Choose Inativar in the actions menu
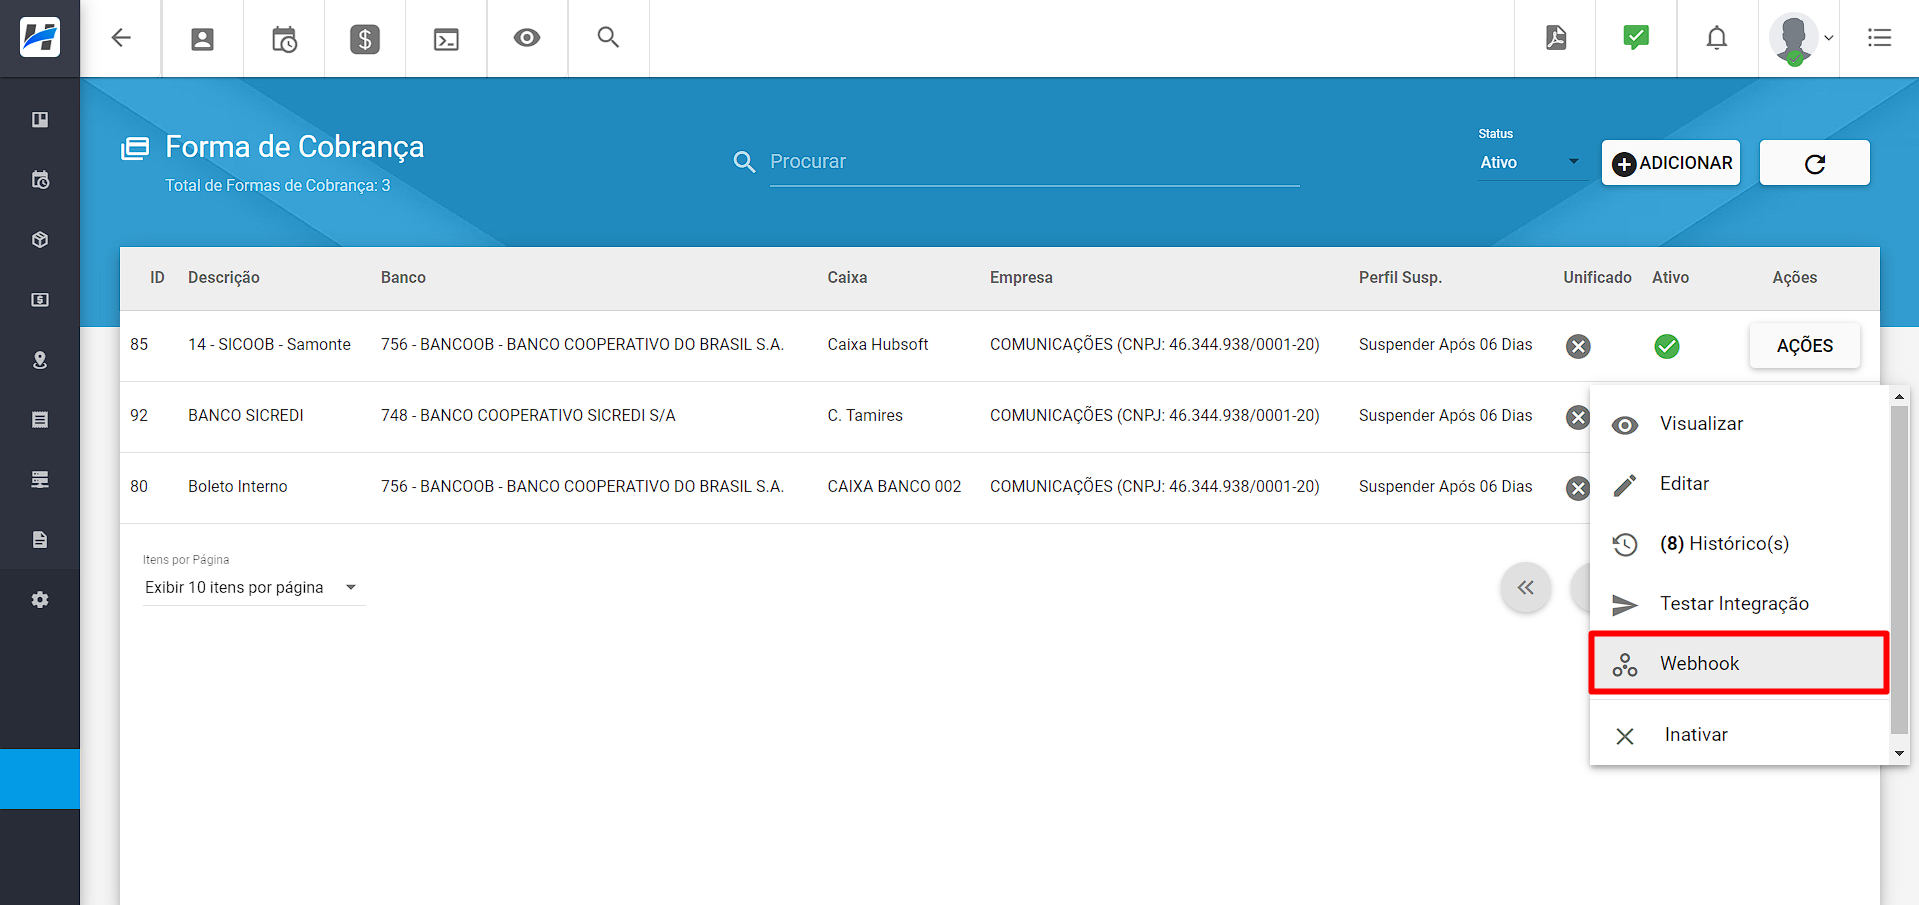The image size is (1919, 905). click(1739, 735)
